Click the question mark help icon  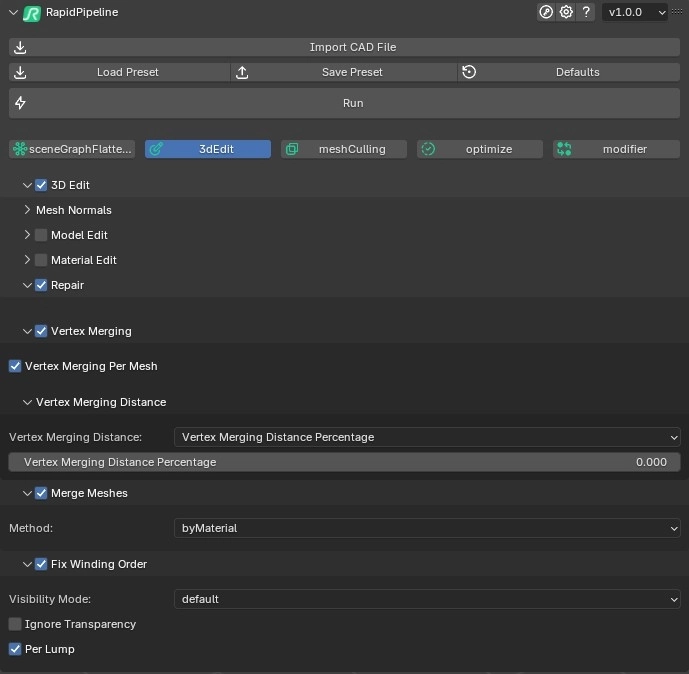coord(587,12)
